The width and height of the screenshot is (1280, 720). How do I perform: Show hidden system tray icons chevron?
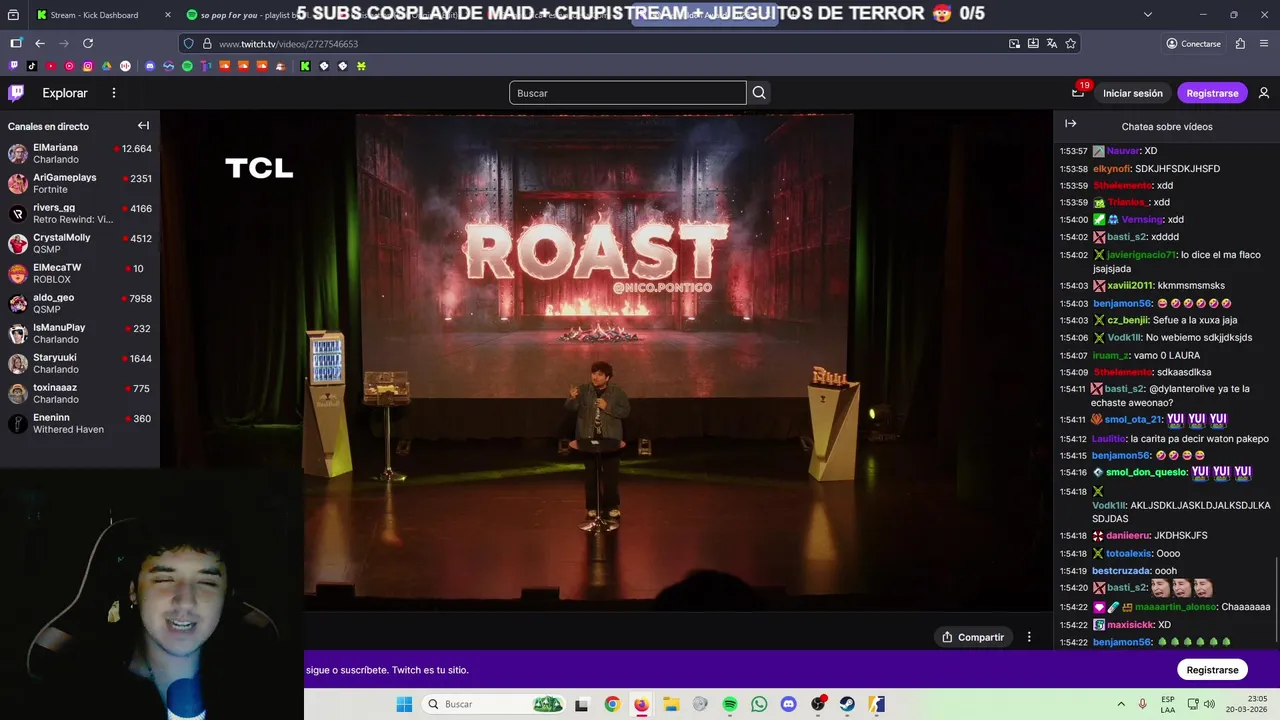(x=1121, y=704)
